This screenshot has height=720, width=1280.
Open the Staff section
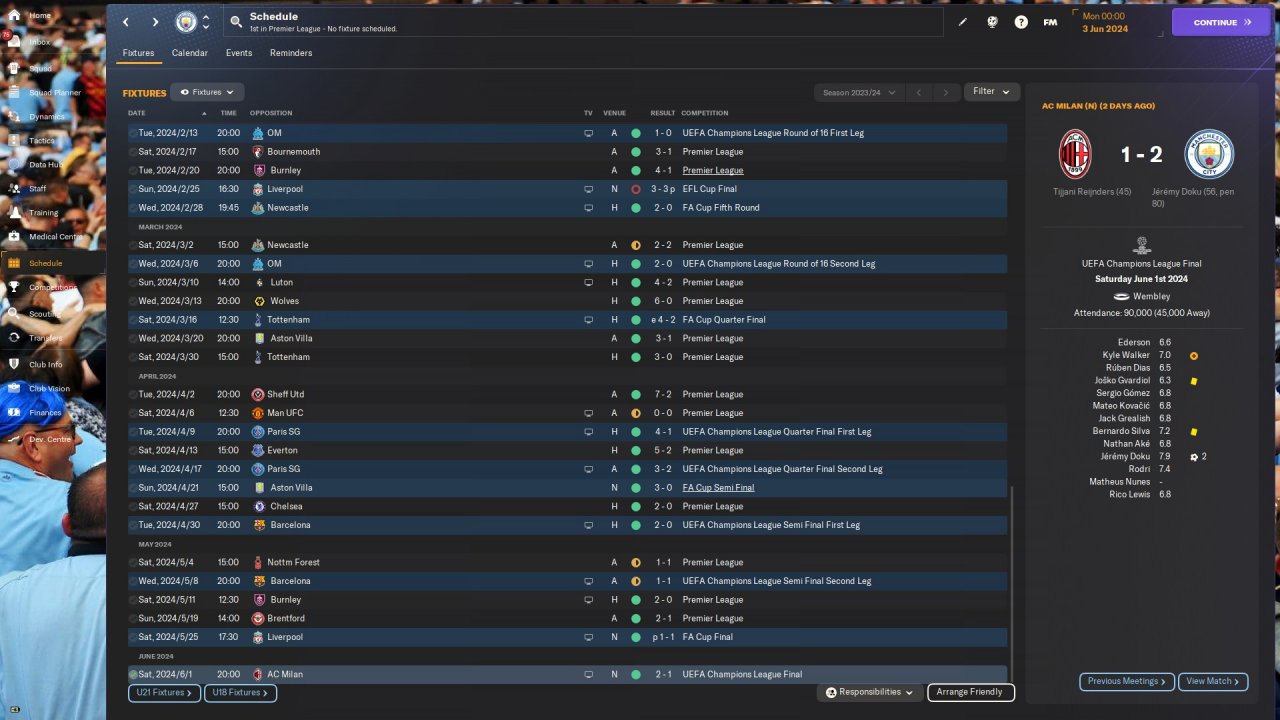38,189
